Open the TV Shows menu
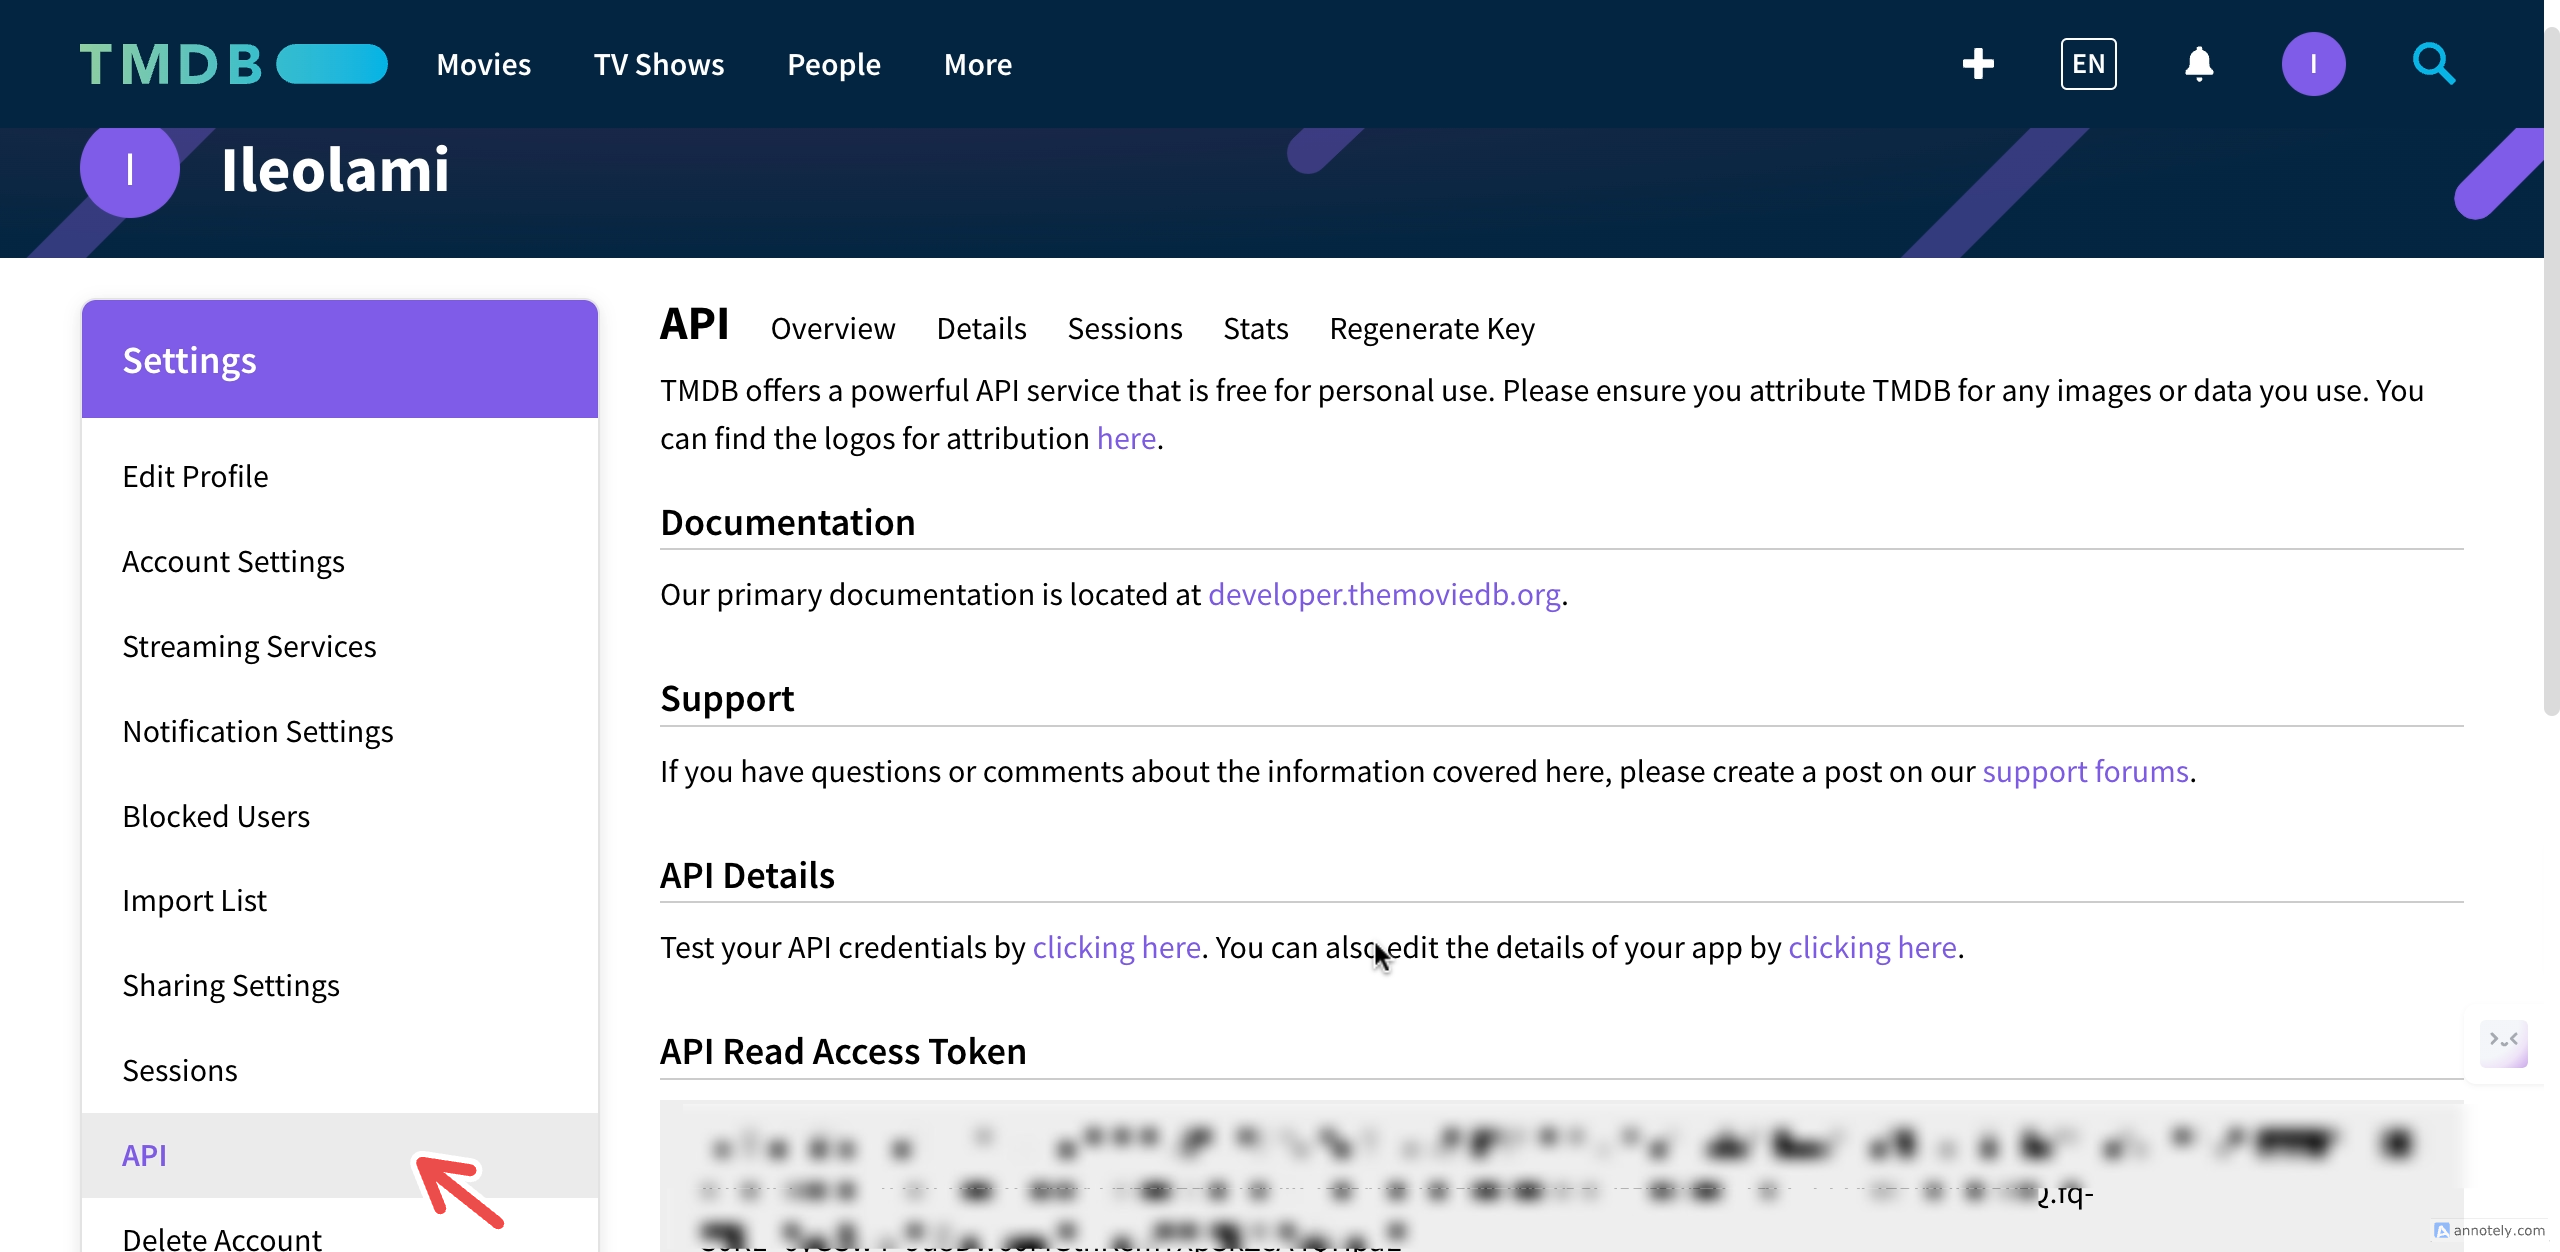The height and width of the screenshot is (1252, 2560). [658, 64]
